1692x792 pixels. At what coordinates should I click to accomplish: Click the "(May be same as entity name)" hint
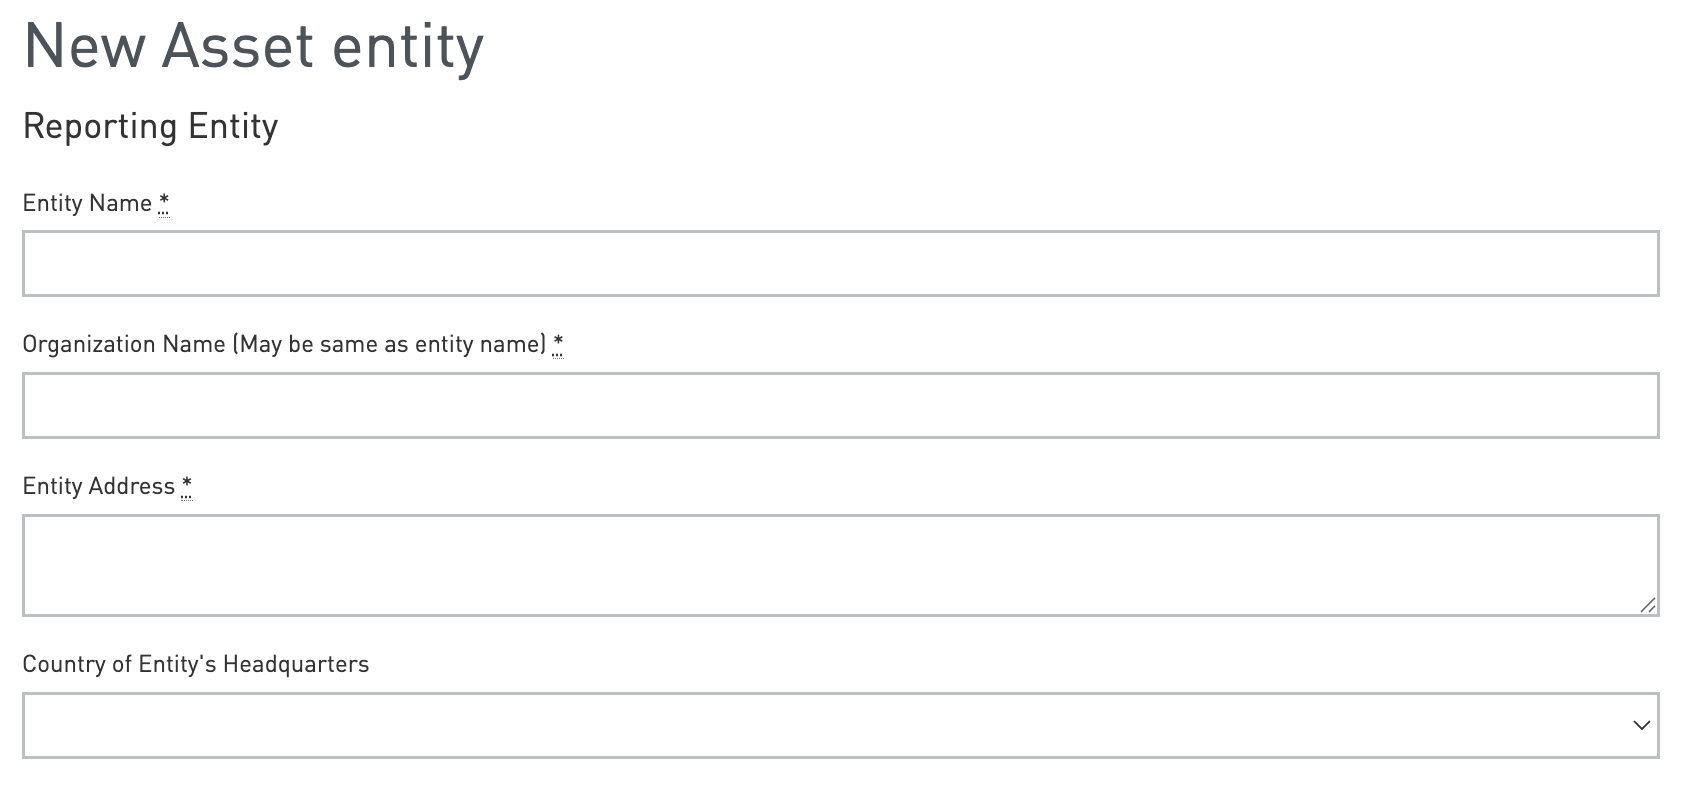[390, 344]
